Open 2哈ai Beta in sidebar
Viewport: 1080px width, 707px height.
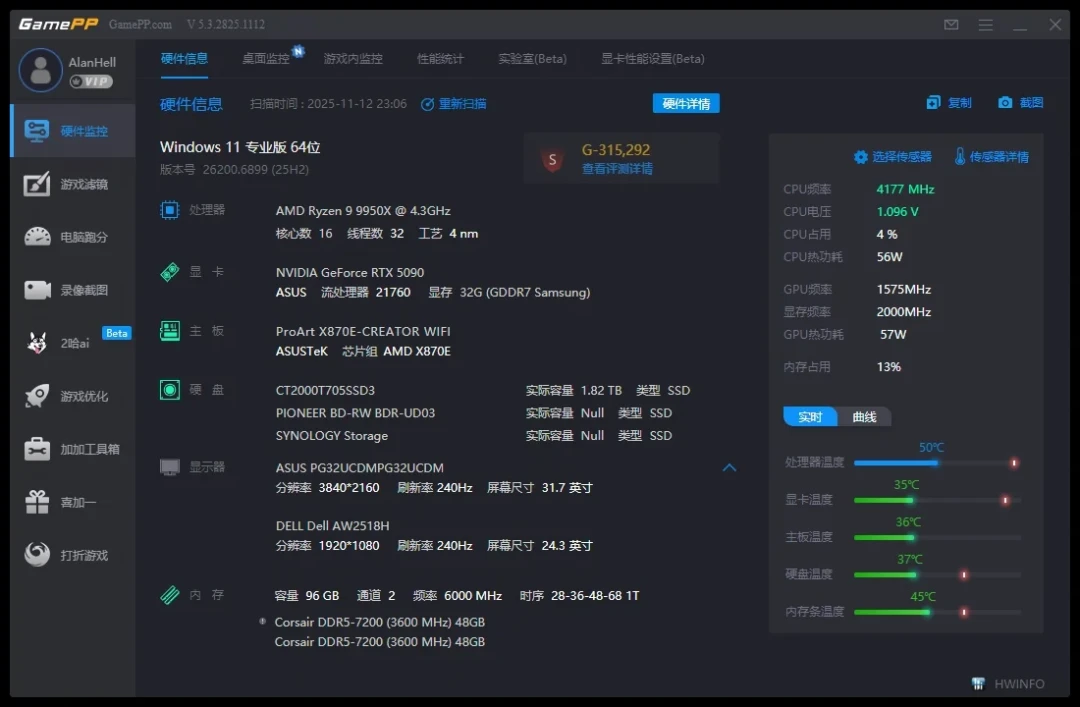click(73, 342)
